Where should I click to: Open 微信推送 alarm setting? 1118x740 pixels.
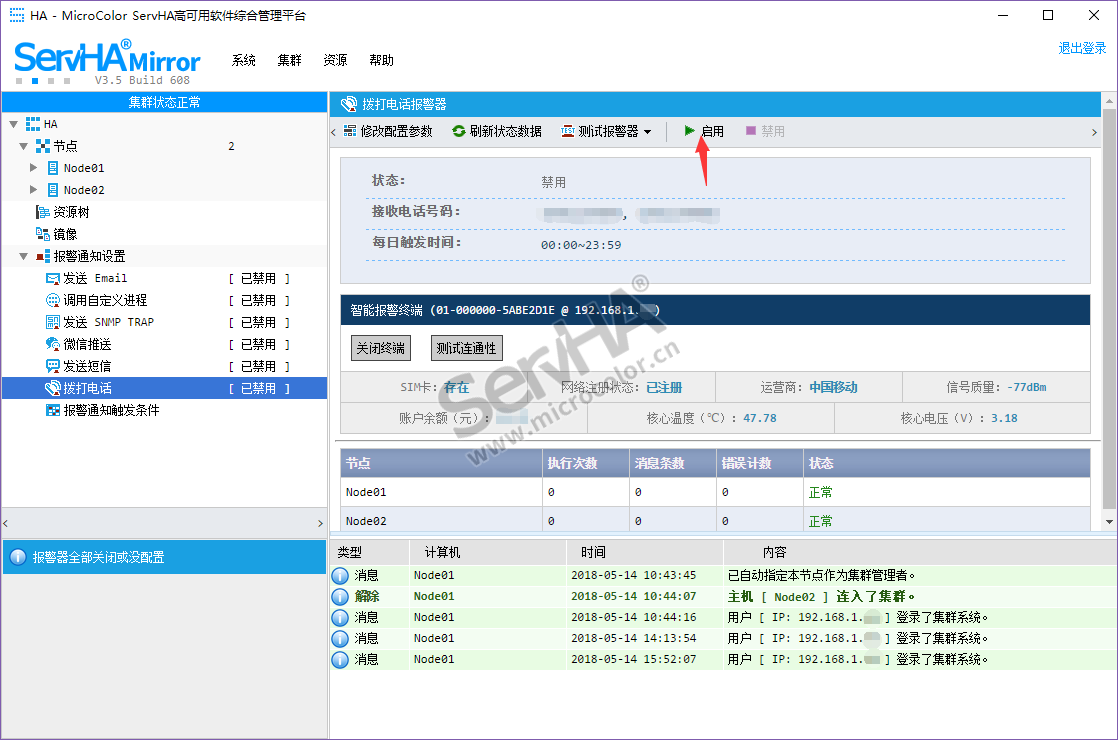click(87, 344)
